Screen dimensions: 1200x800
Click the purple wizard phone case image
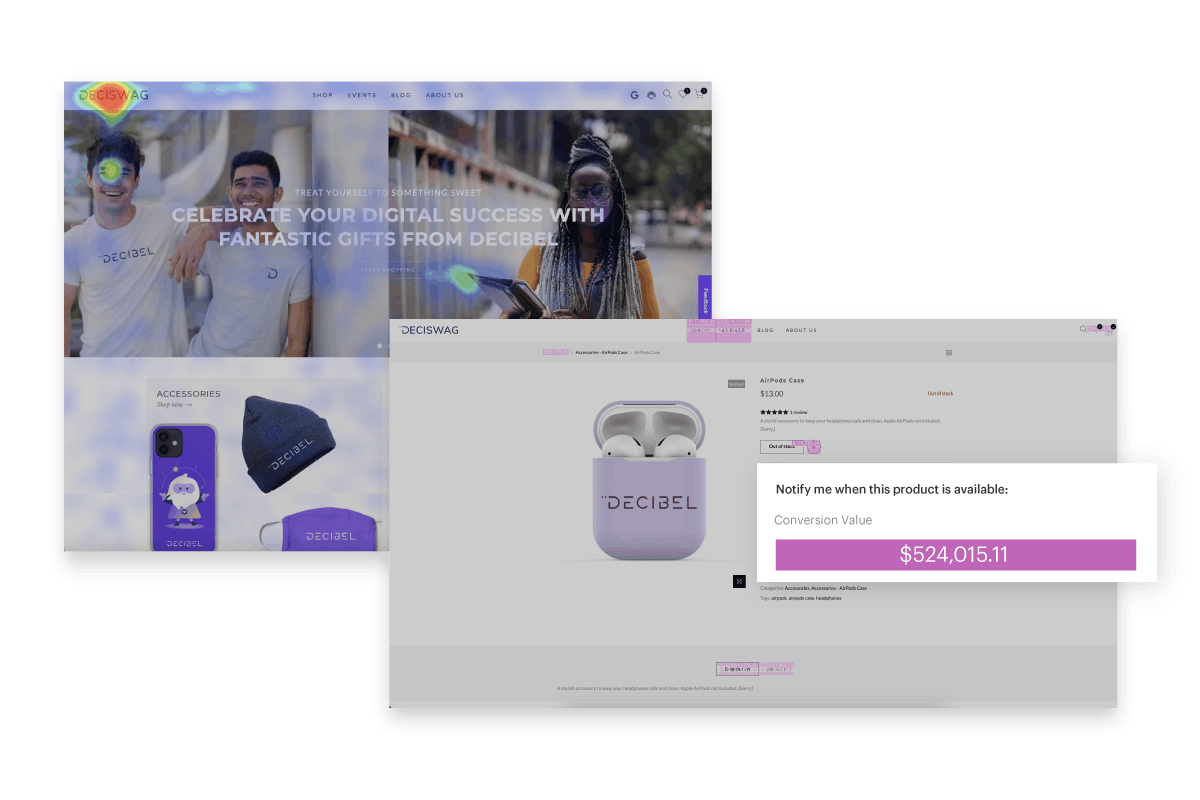[x=185, y=486]
